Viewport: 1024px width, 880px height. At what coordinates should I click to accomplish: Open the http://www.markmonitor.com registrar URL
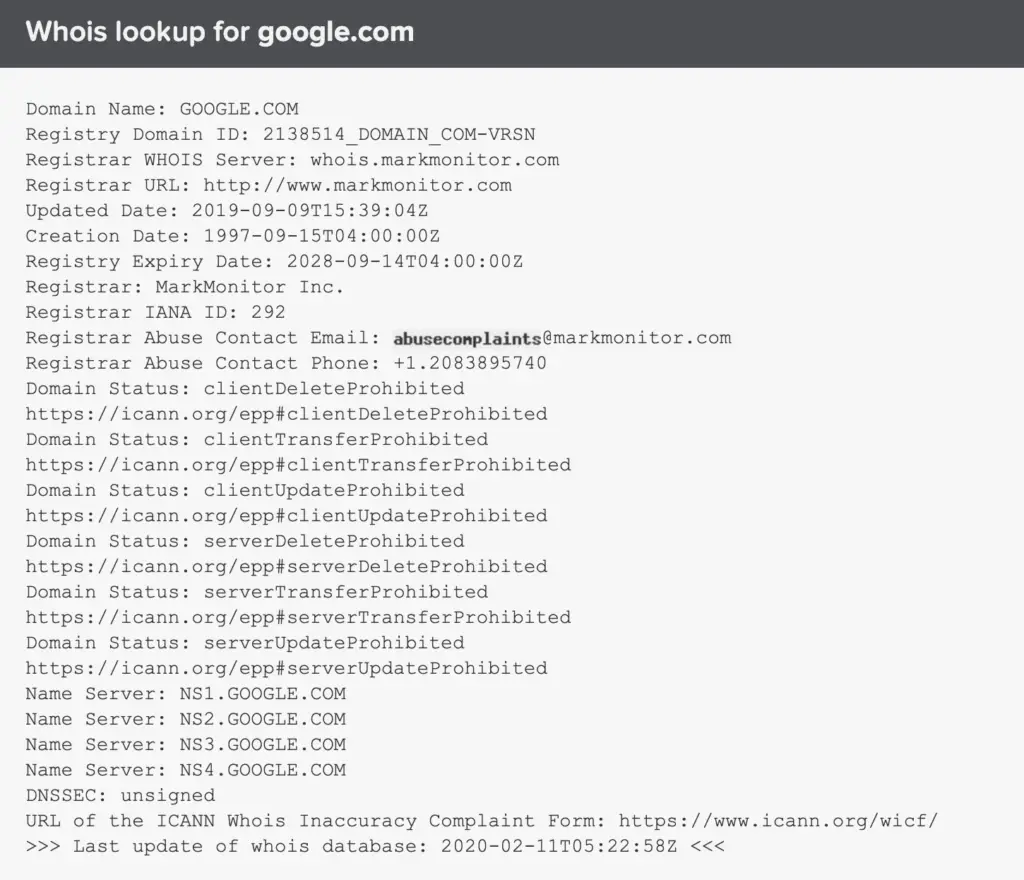357,185
